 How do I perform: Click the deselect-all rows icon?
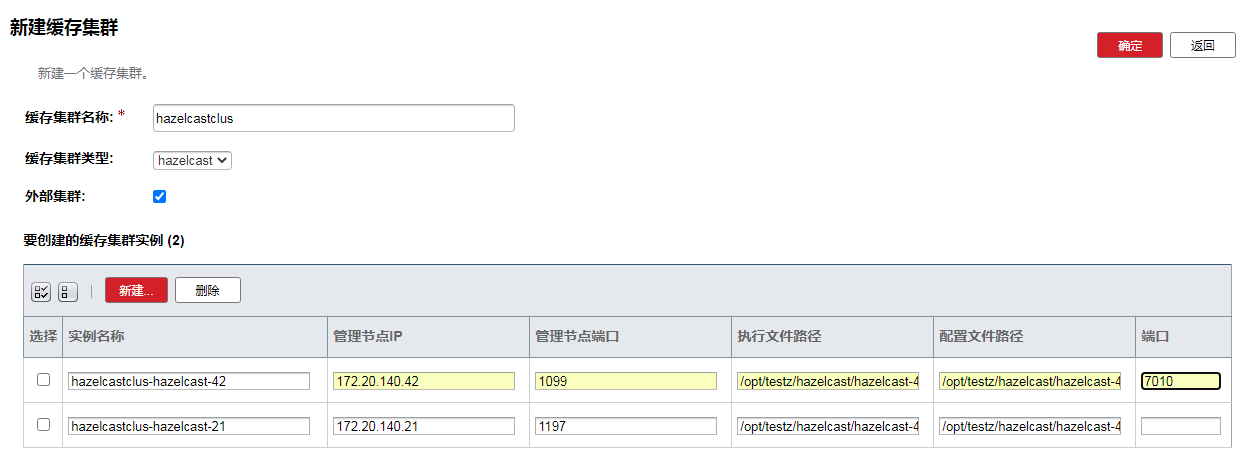click(x=67, y=291)
